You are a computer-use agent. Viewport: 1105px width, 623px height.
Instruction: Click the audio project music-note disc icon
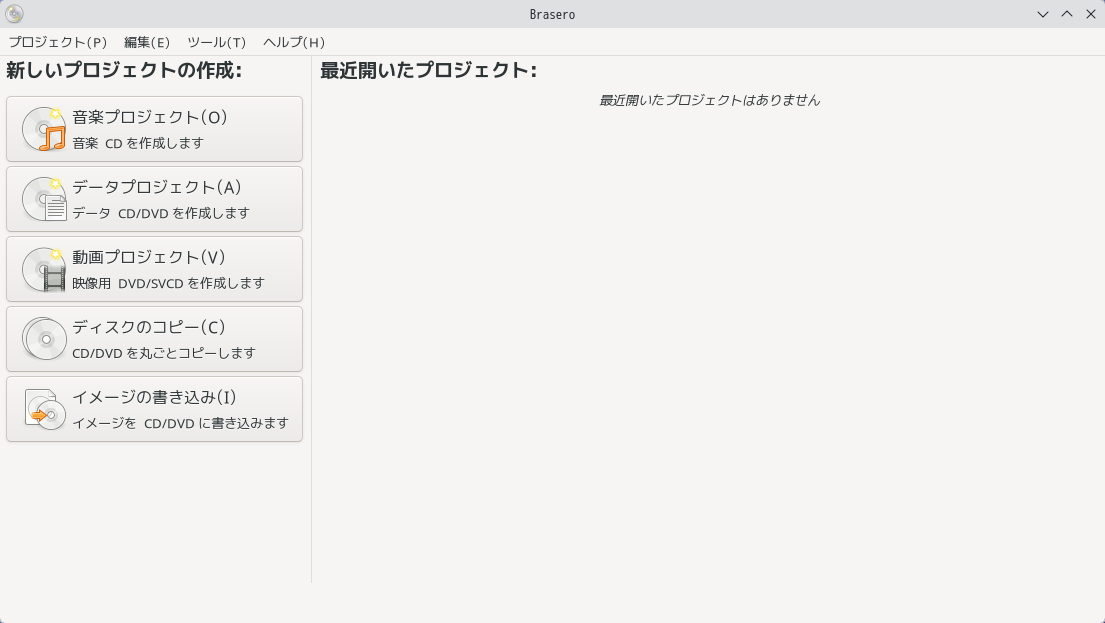[44, 129]
